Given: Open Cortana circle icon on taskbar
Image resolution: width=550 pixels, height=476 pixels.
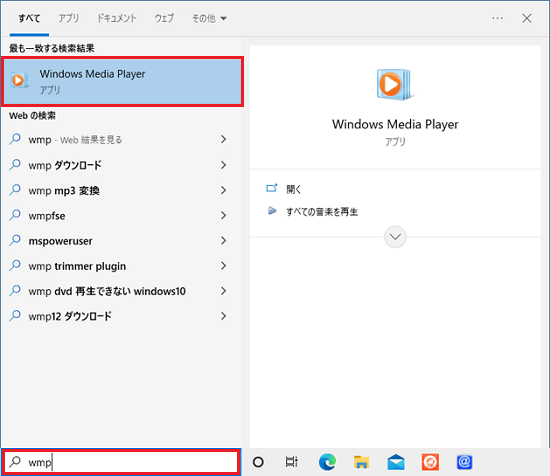Looking at the screenshot, I should [x=258, y=462].
